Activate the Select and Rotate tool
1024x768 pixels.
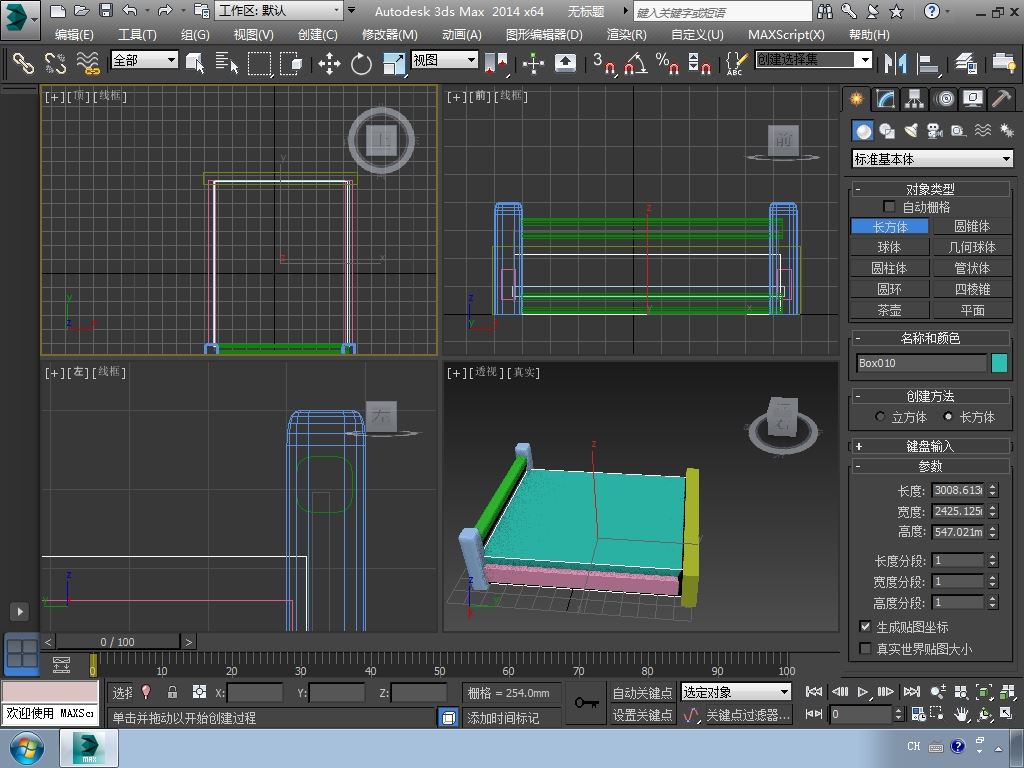point(361,63)
